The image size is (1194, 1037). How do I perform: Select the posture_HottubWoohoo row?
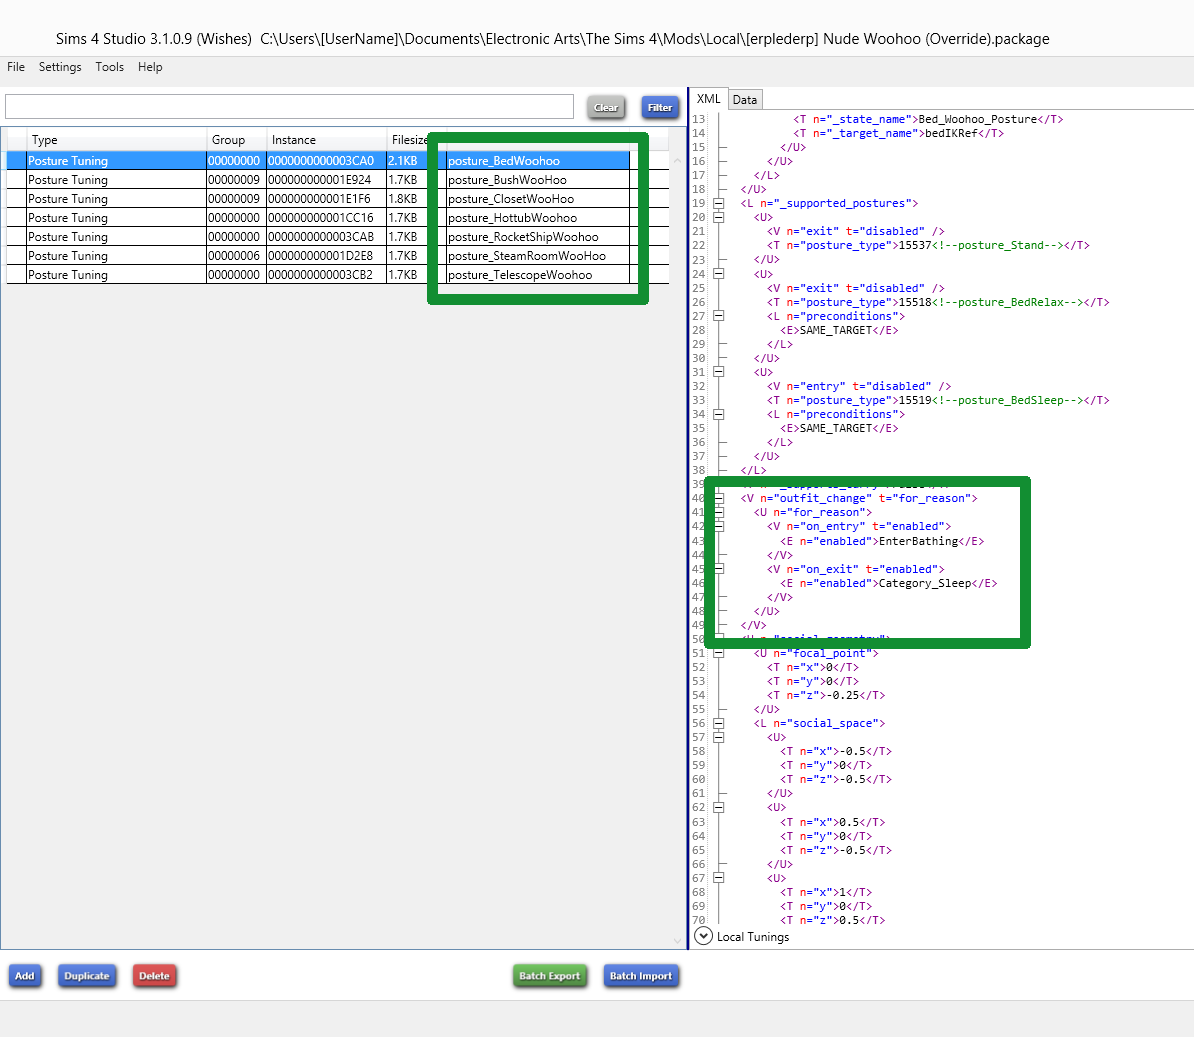[x=337, y=218]
